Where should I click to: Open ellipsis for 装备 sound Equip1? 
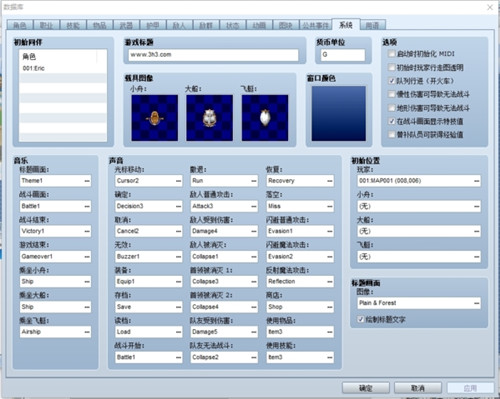(179, 281)
